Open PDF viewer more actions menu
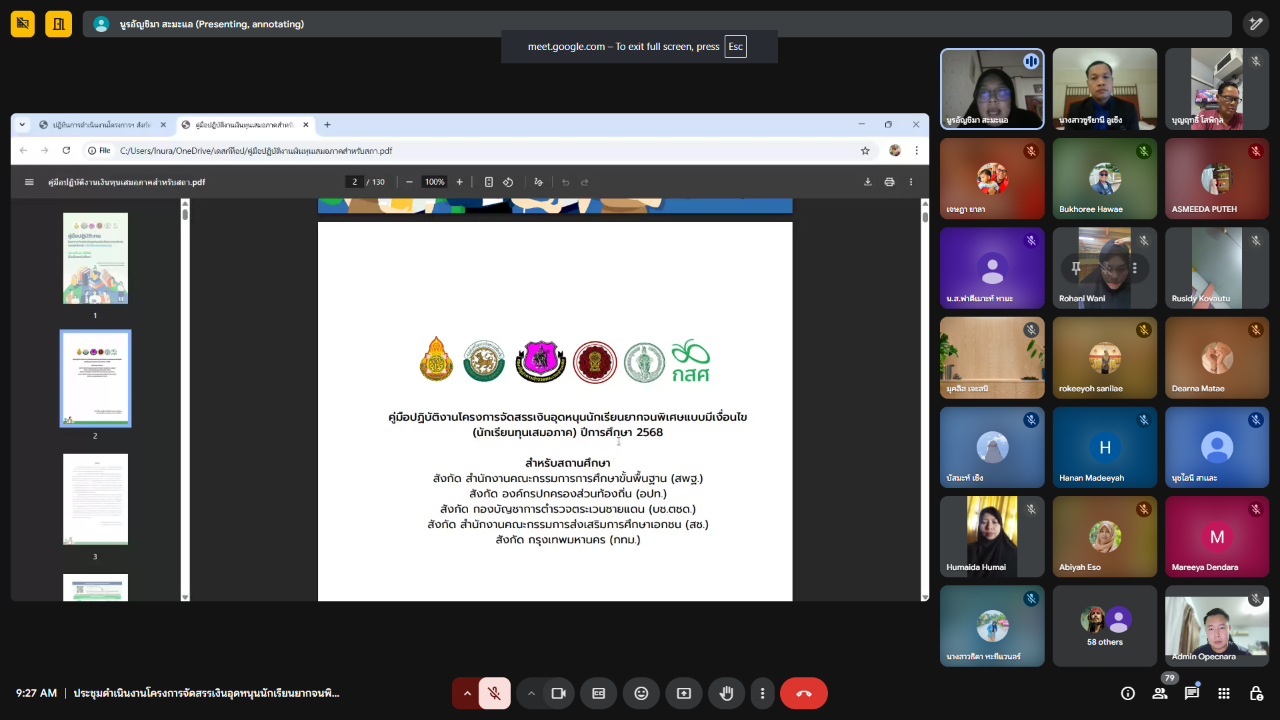The width and height of the screenshot is (1280, 720). coord(911,182)
